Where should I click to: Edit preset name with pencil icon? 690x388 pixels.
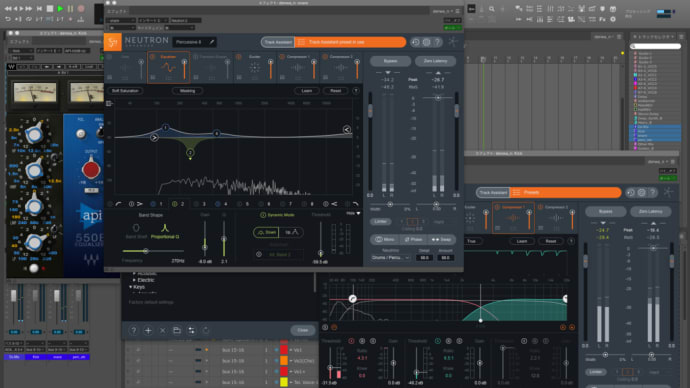tap(212, 42)
